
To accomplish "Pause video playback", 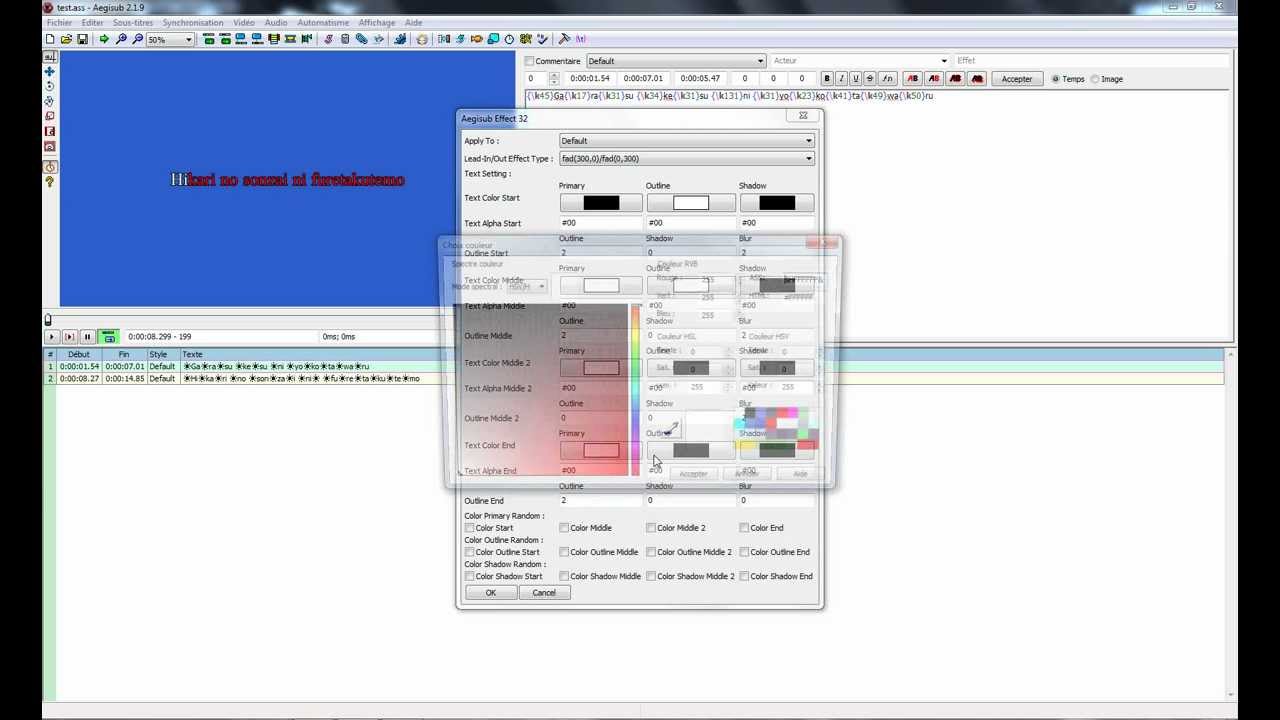I will coord(87,337).
